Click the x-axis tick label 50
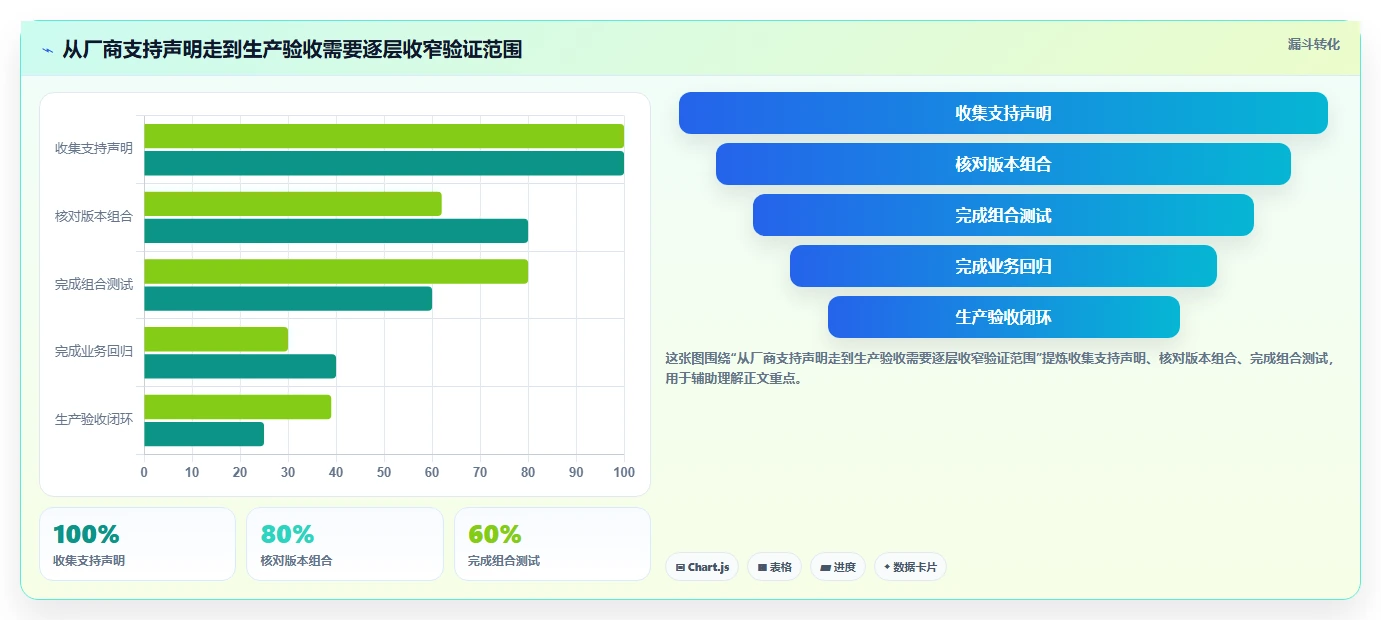 384,472
